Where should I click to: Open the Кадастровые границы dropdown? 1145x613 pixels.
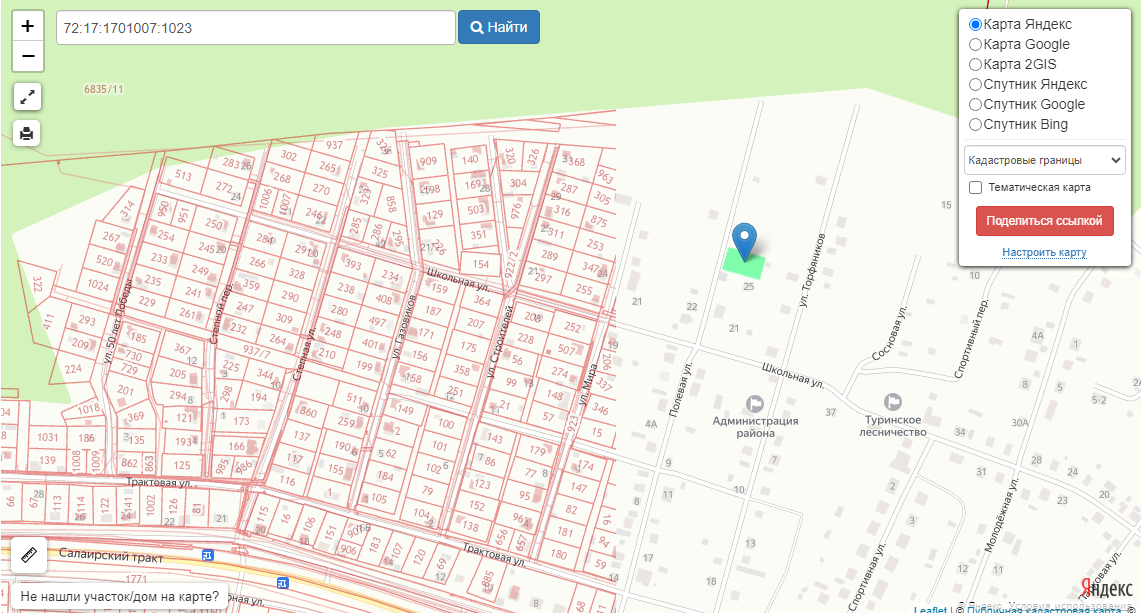click(1044, 161)
